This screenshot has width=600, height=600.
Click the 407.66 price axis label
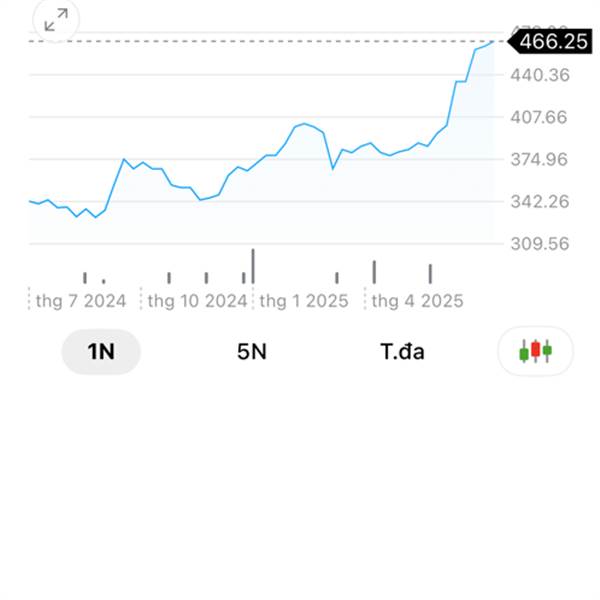(539, 117)
